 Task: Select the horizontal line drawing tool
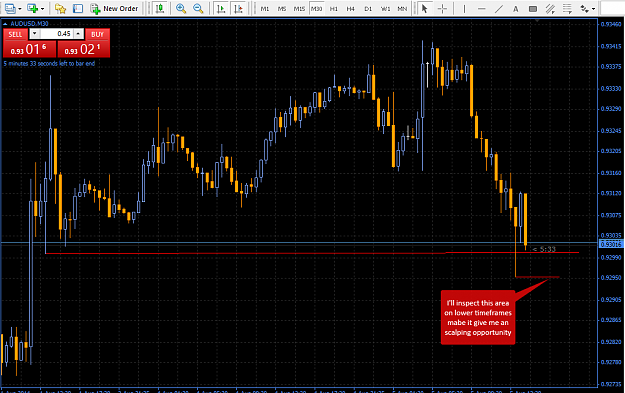pyautogui.click(x=482, y=8)
